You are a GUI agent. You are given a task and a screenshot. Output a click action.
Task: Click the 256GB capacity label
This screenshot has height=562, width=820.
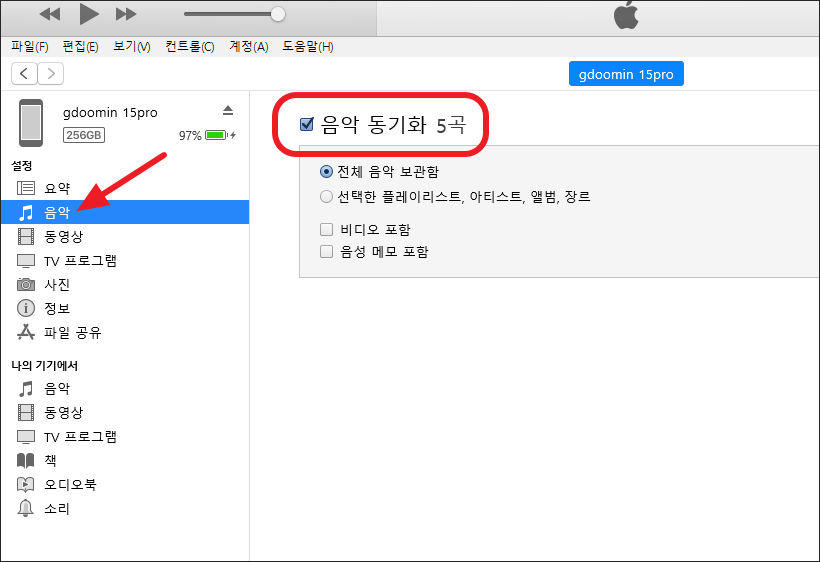[x=84, y=135]
